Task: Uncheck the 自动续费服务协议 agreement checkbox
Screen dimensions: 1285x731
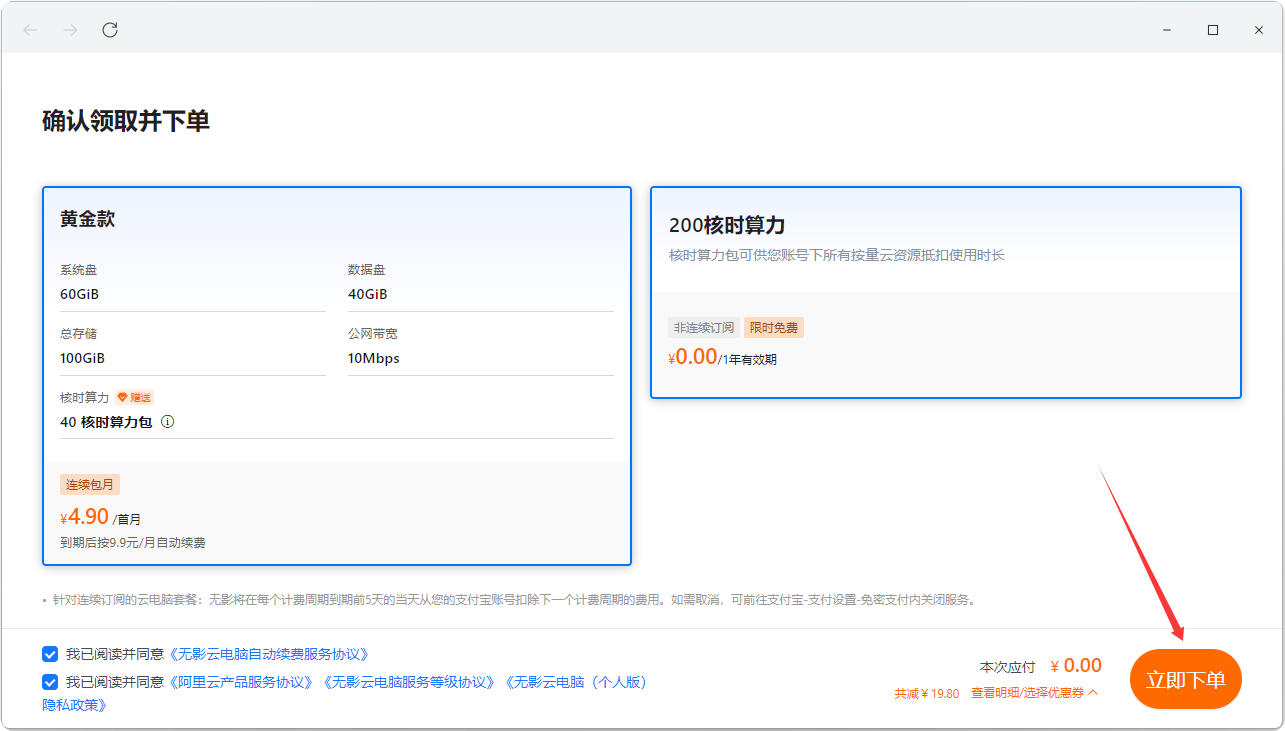Action: pyautogui.click(x=50, y=654)
